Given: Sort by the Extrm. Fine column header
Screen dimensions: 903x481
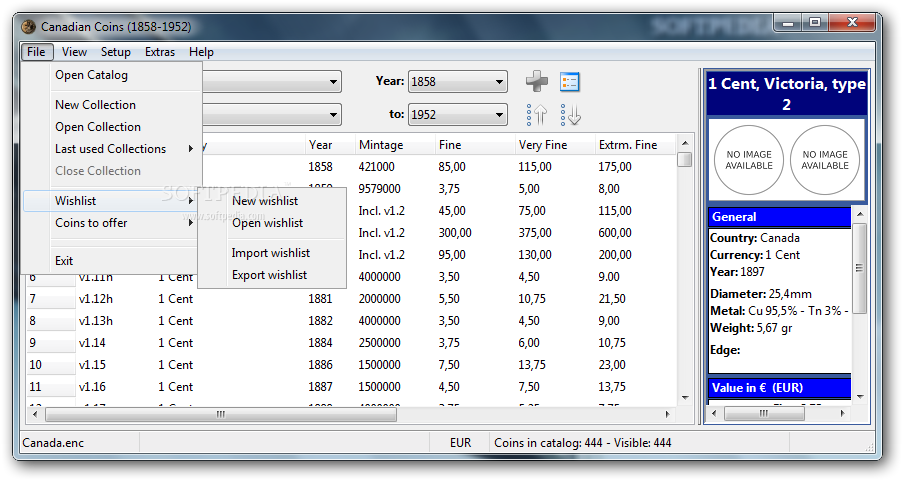Looking at the screenshot, I should coord(635,145).
